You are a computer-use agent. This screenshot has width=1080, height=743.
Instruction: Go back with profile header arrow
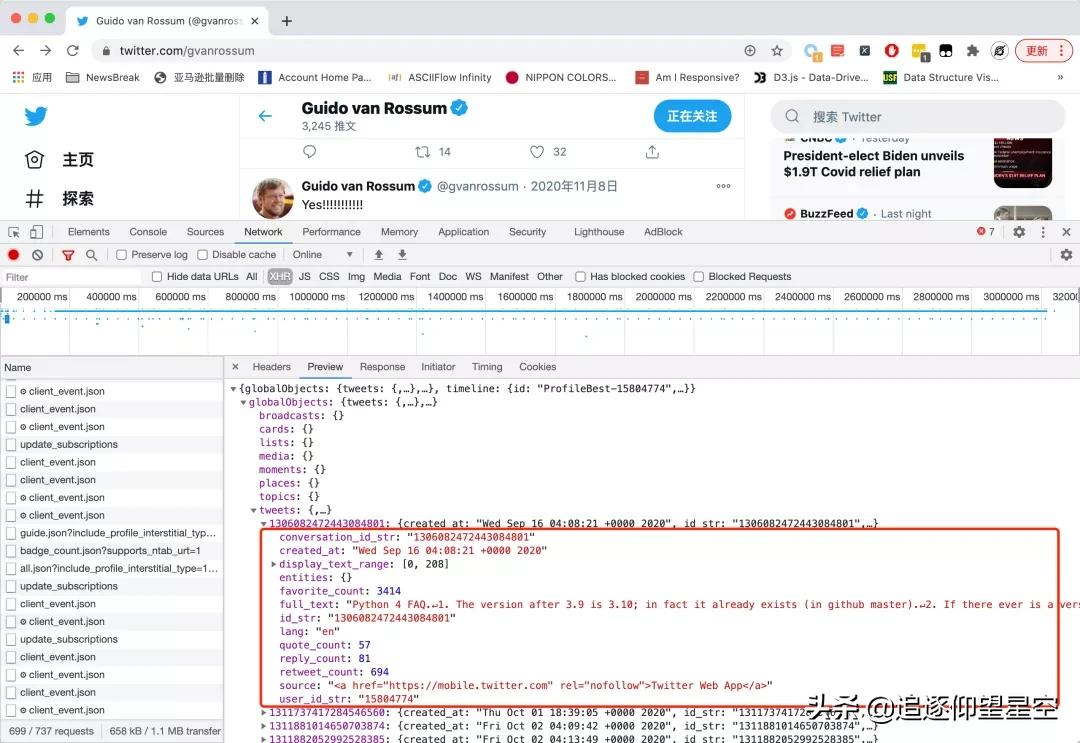tap(265, 116)
